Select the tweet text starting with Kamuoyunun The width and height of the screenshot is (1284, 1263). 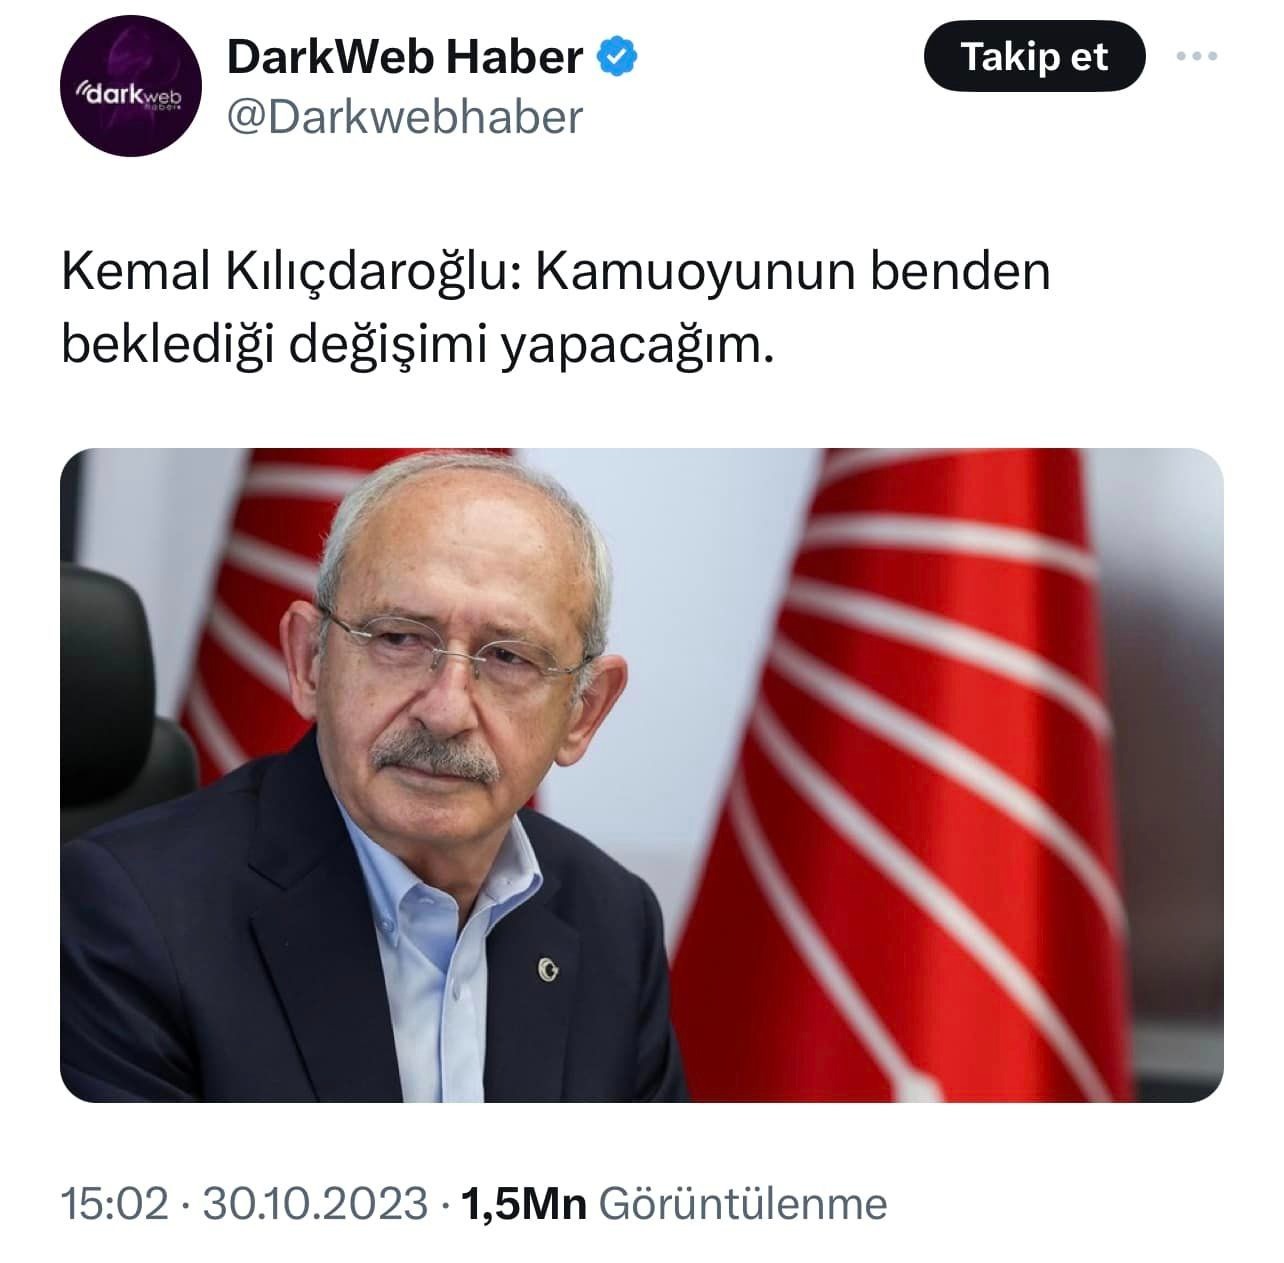[x=556, y=308]
